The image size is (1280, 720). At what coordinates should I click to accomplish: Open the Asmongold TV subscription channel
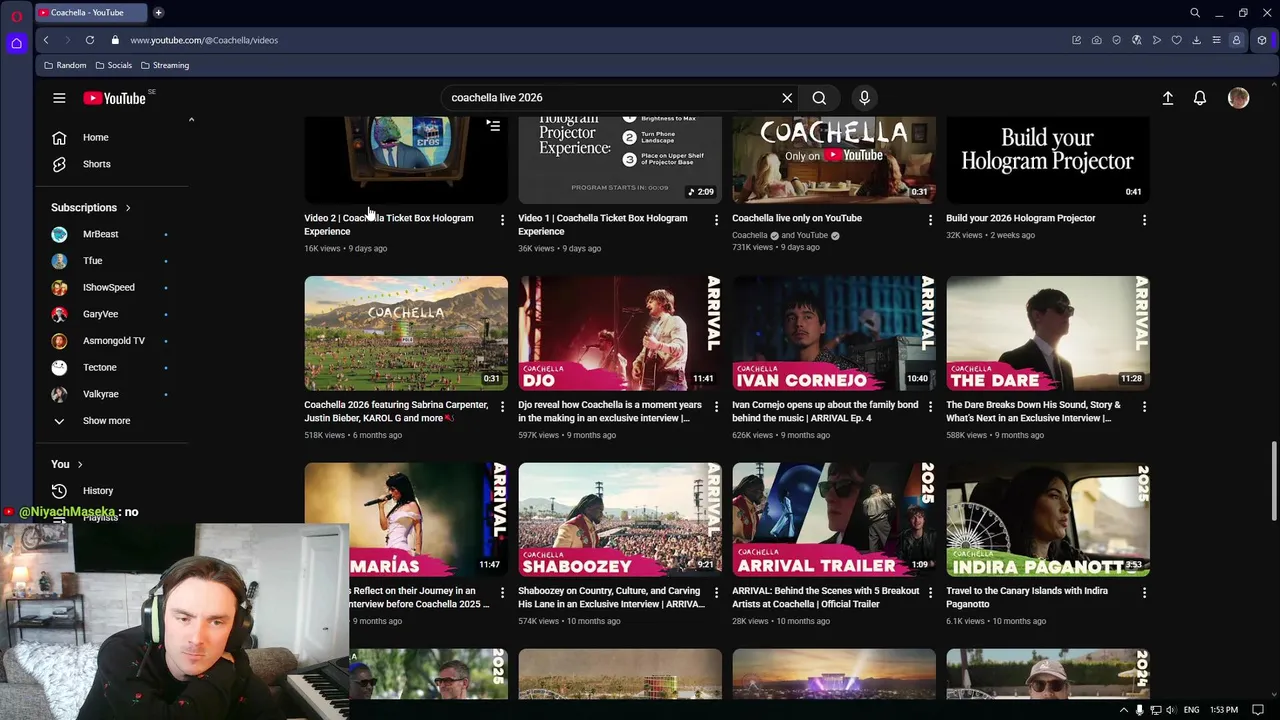(113, 341)
